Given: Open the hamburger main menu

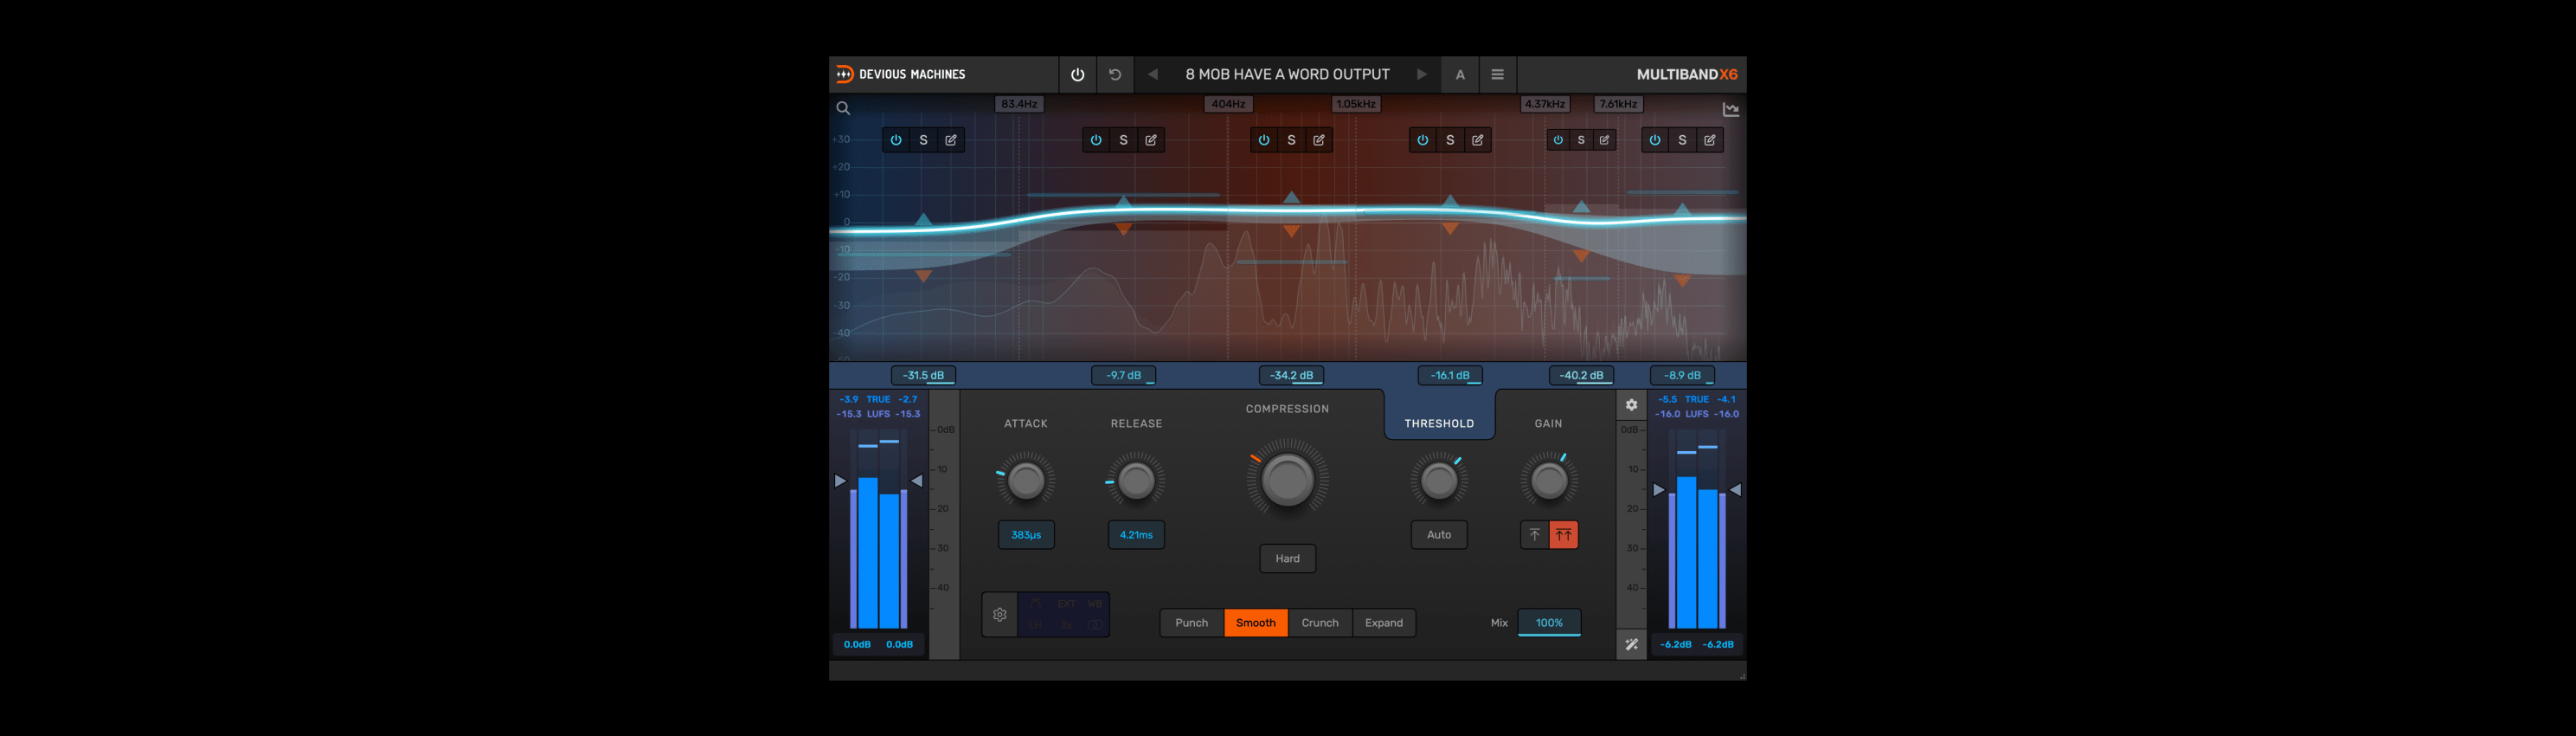Looking at the screenshot, I should point(1497,75).
